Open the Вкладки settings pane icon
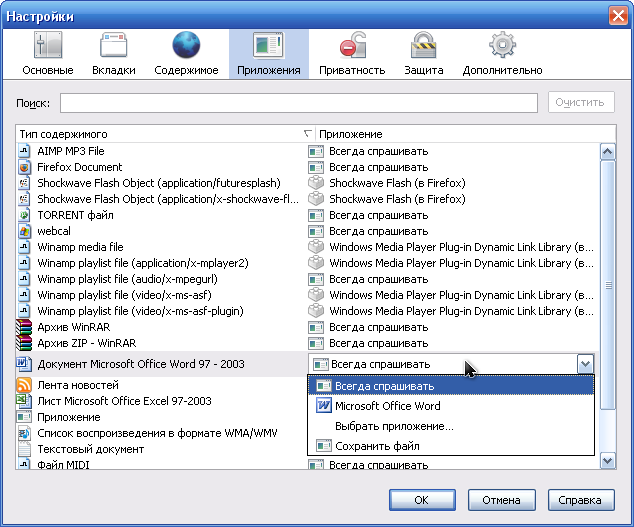Viewport: 634px width, 527px height. pos(114,44)
